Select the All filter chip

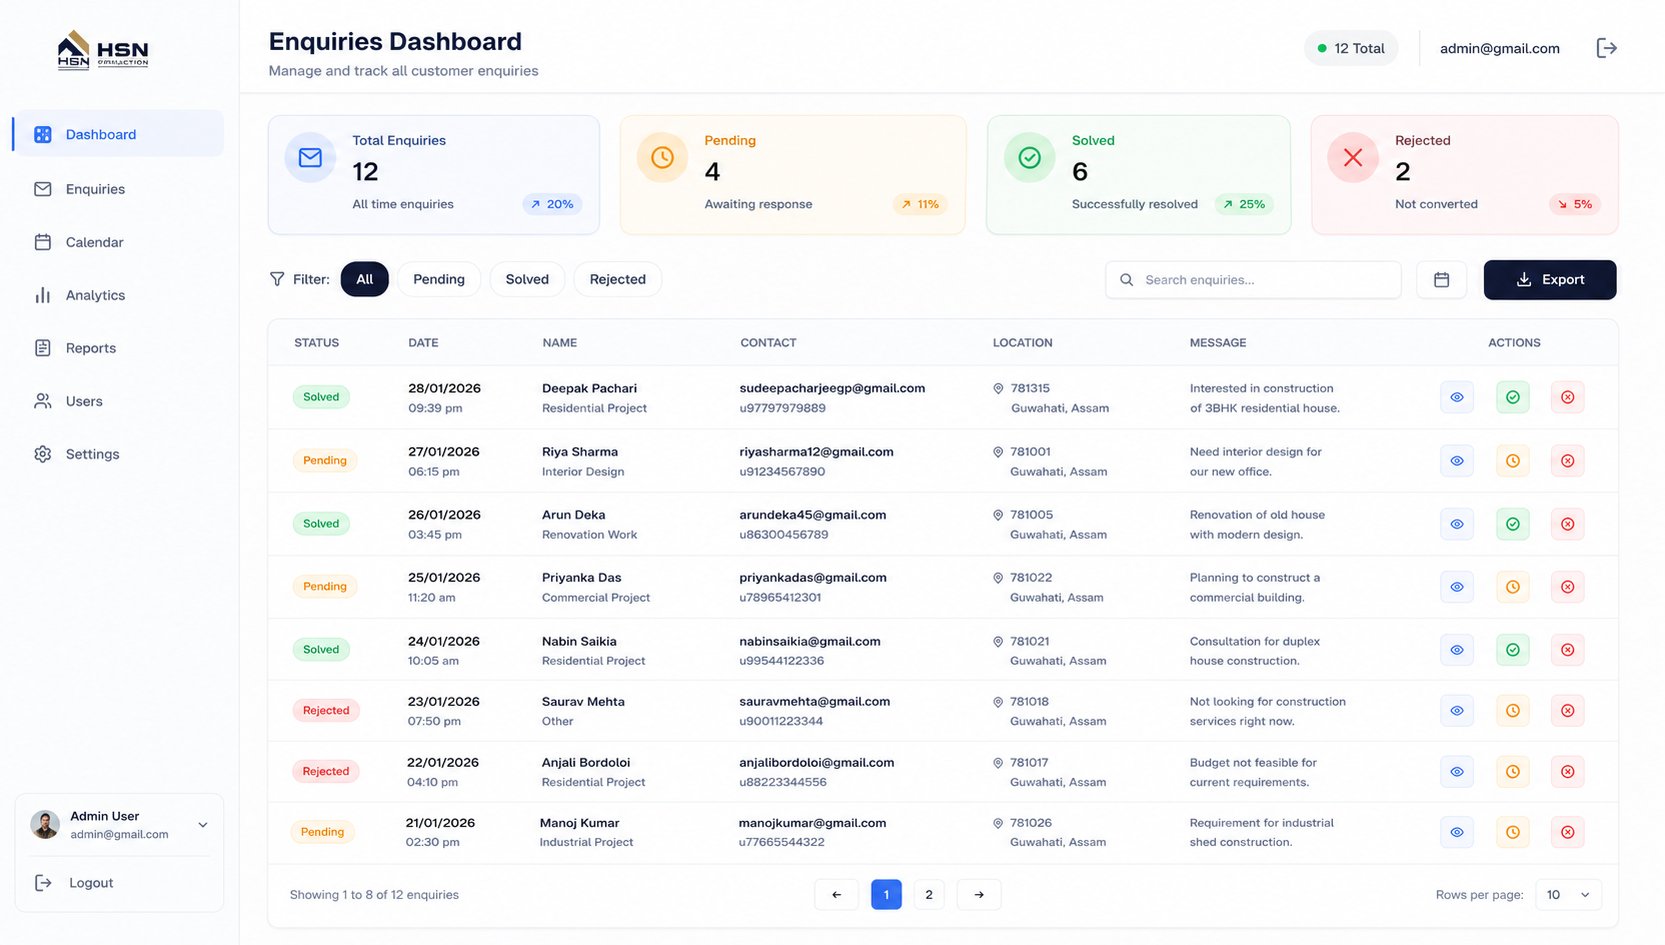[x=365, y=279]
